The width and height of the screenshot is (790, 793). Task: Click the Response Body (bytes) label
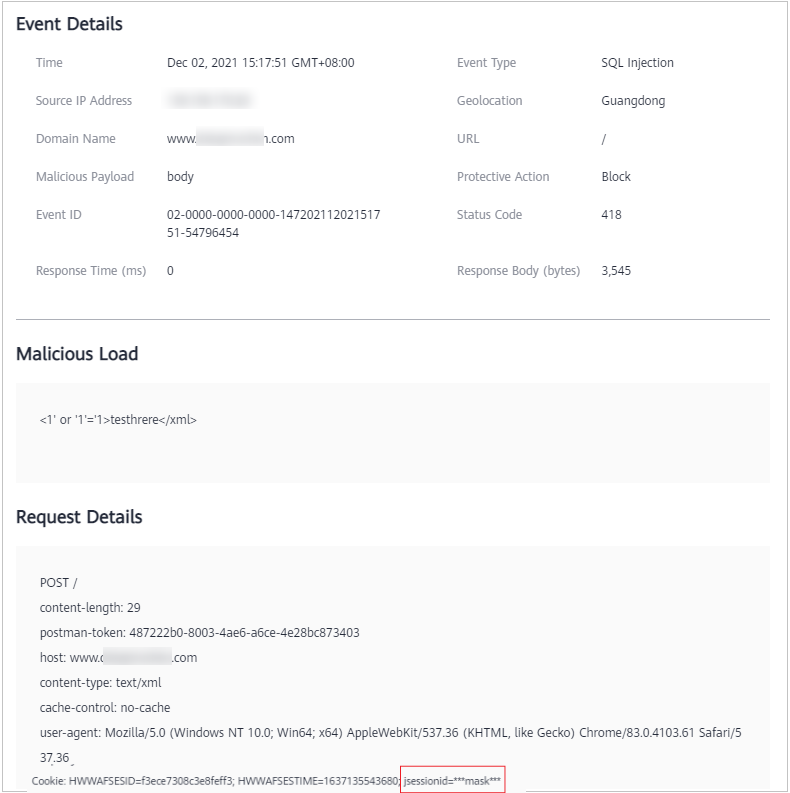[x=518, y=271]
